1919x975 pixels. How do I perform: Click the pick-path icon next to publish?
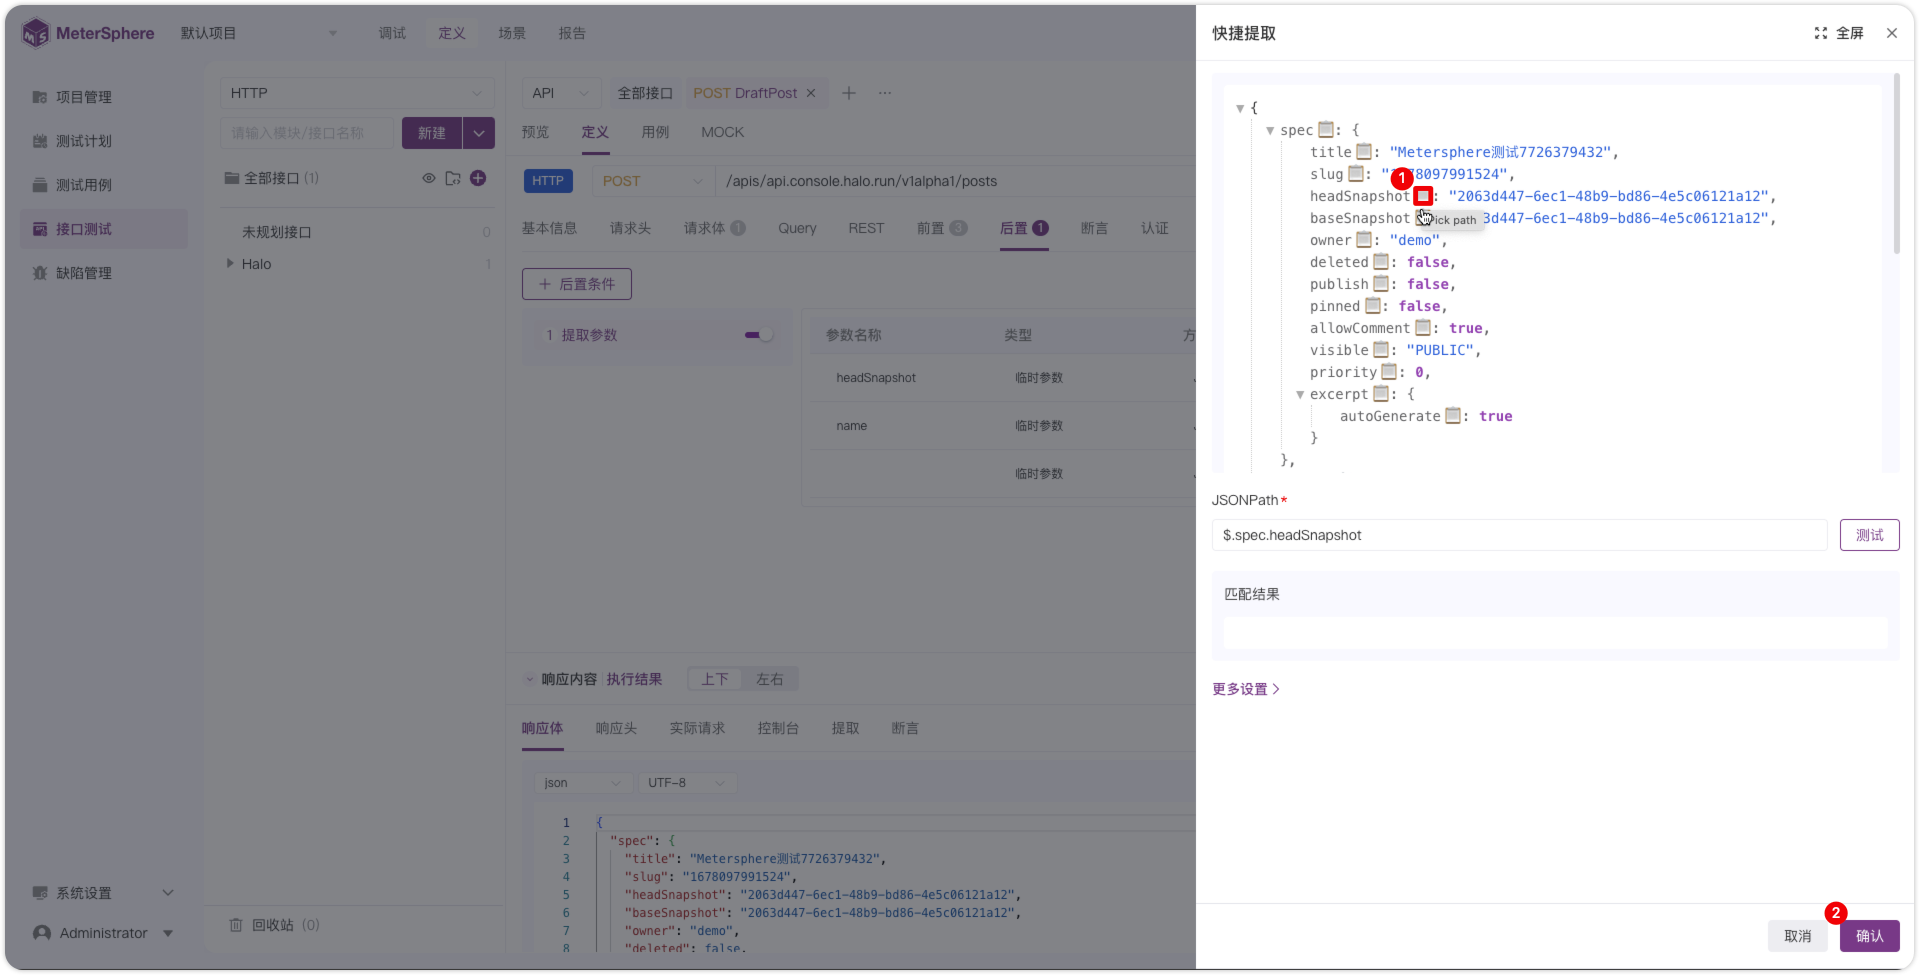coord(1380,284)
